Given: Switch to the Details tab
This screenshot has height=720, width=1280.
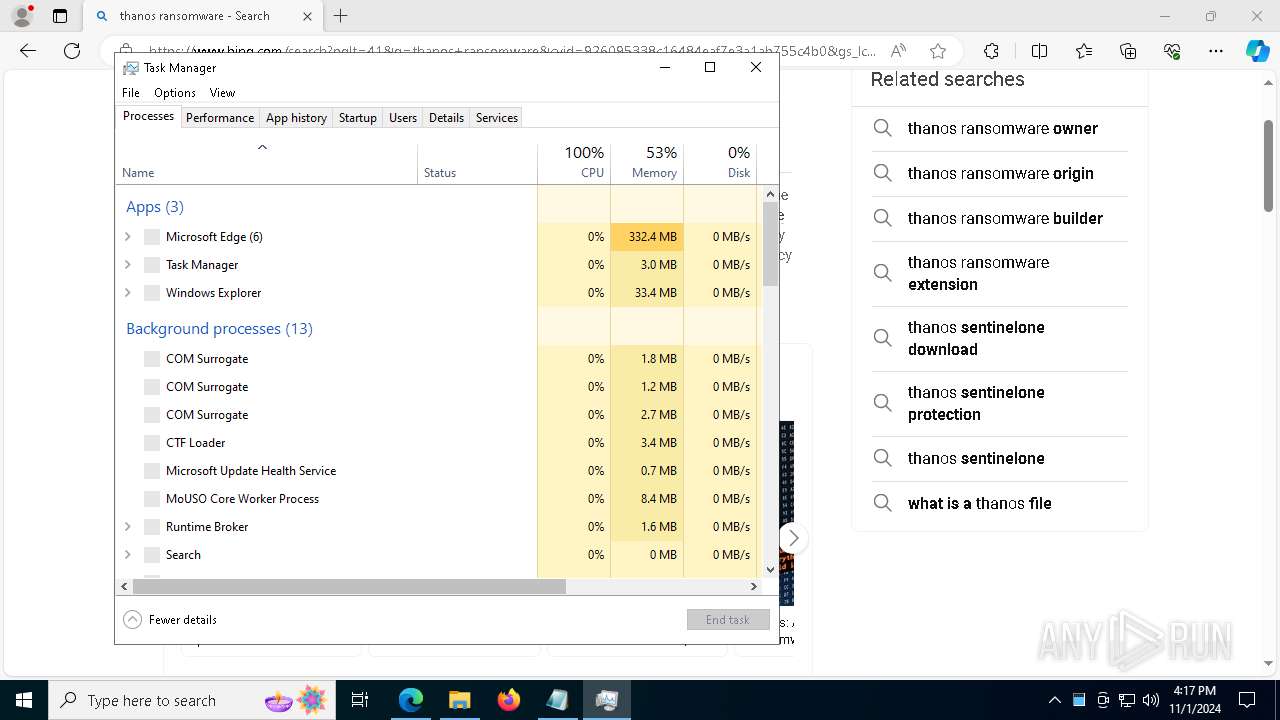Looking at the screenshot, I should pos(446,117).
